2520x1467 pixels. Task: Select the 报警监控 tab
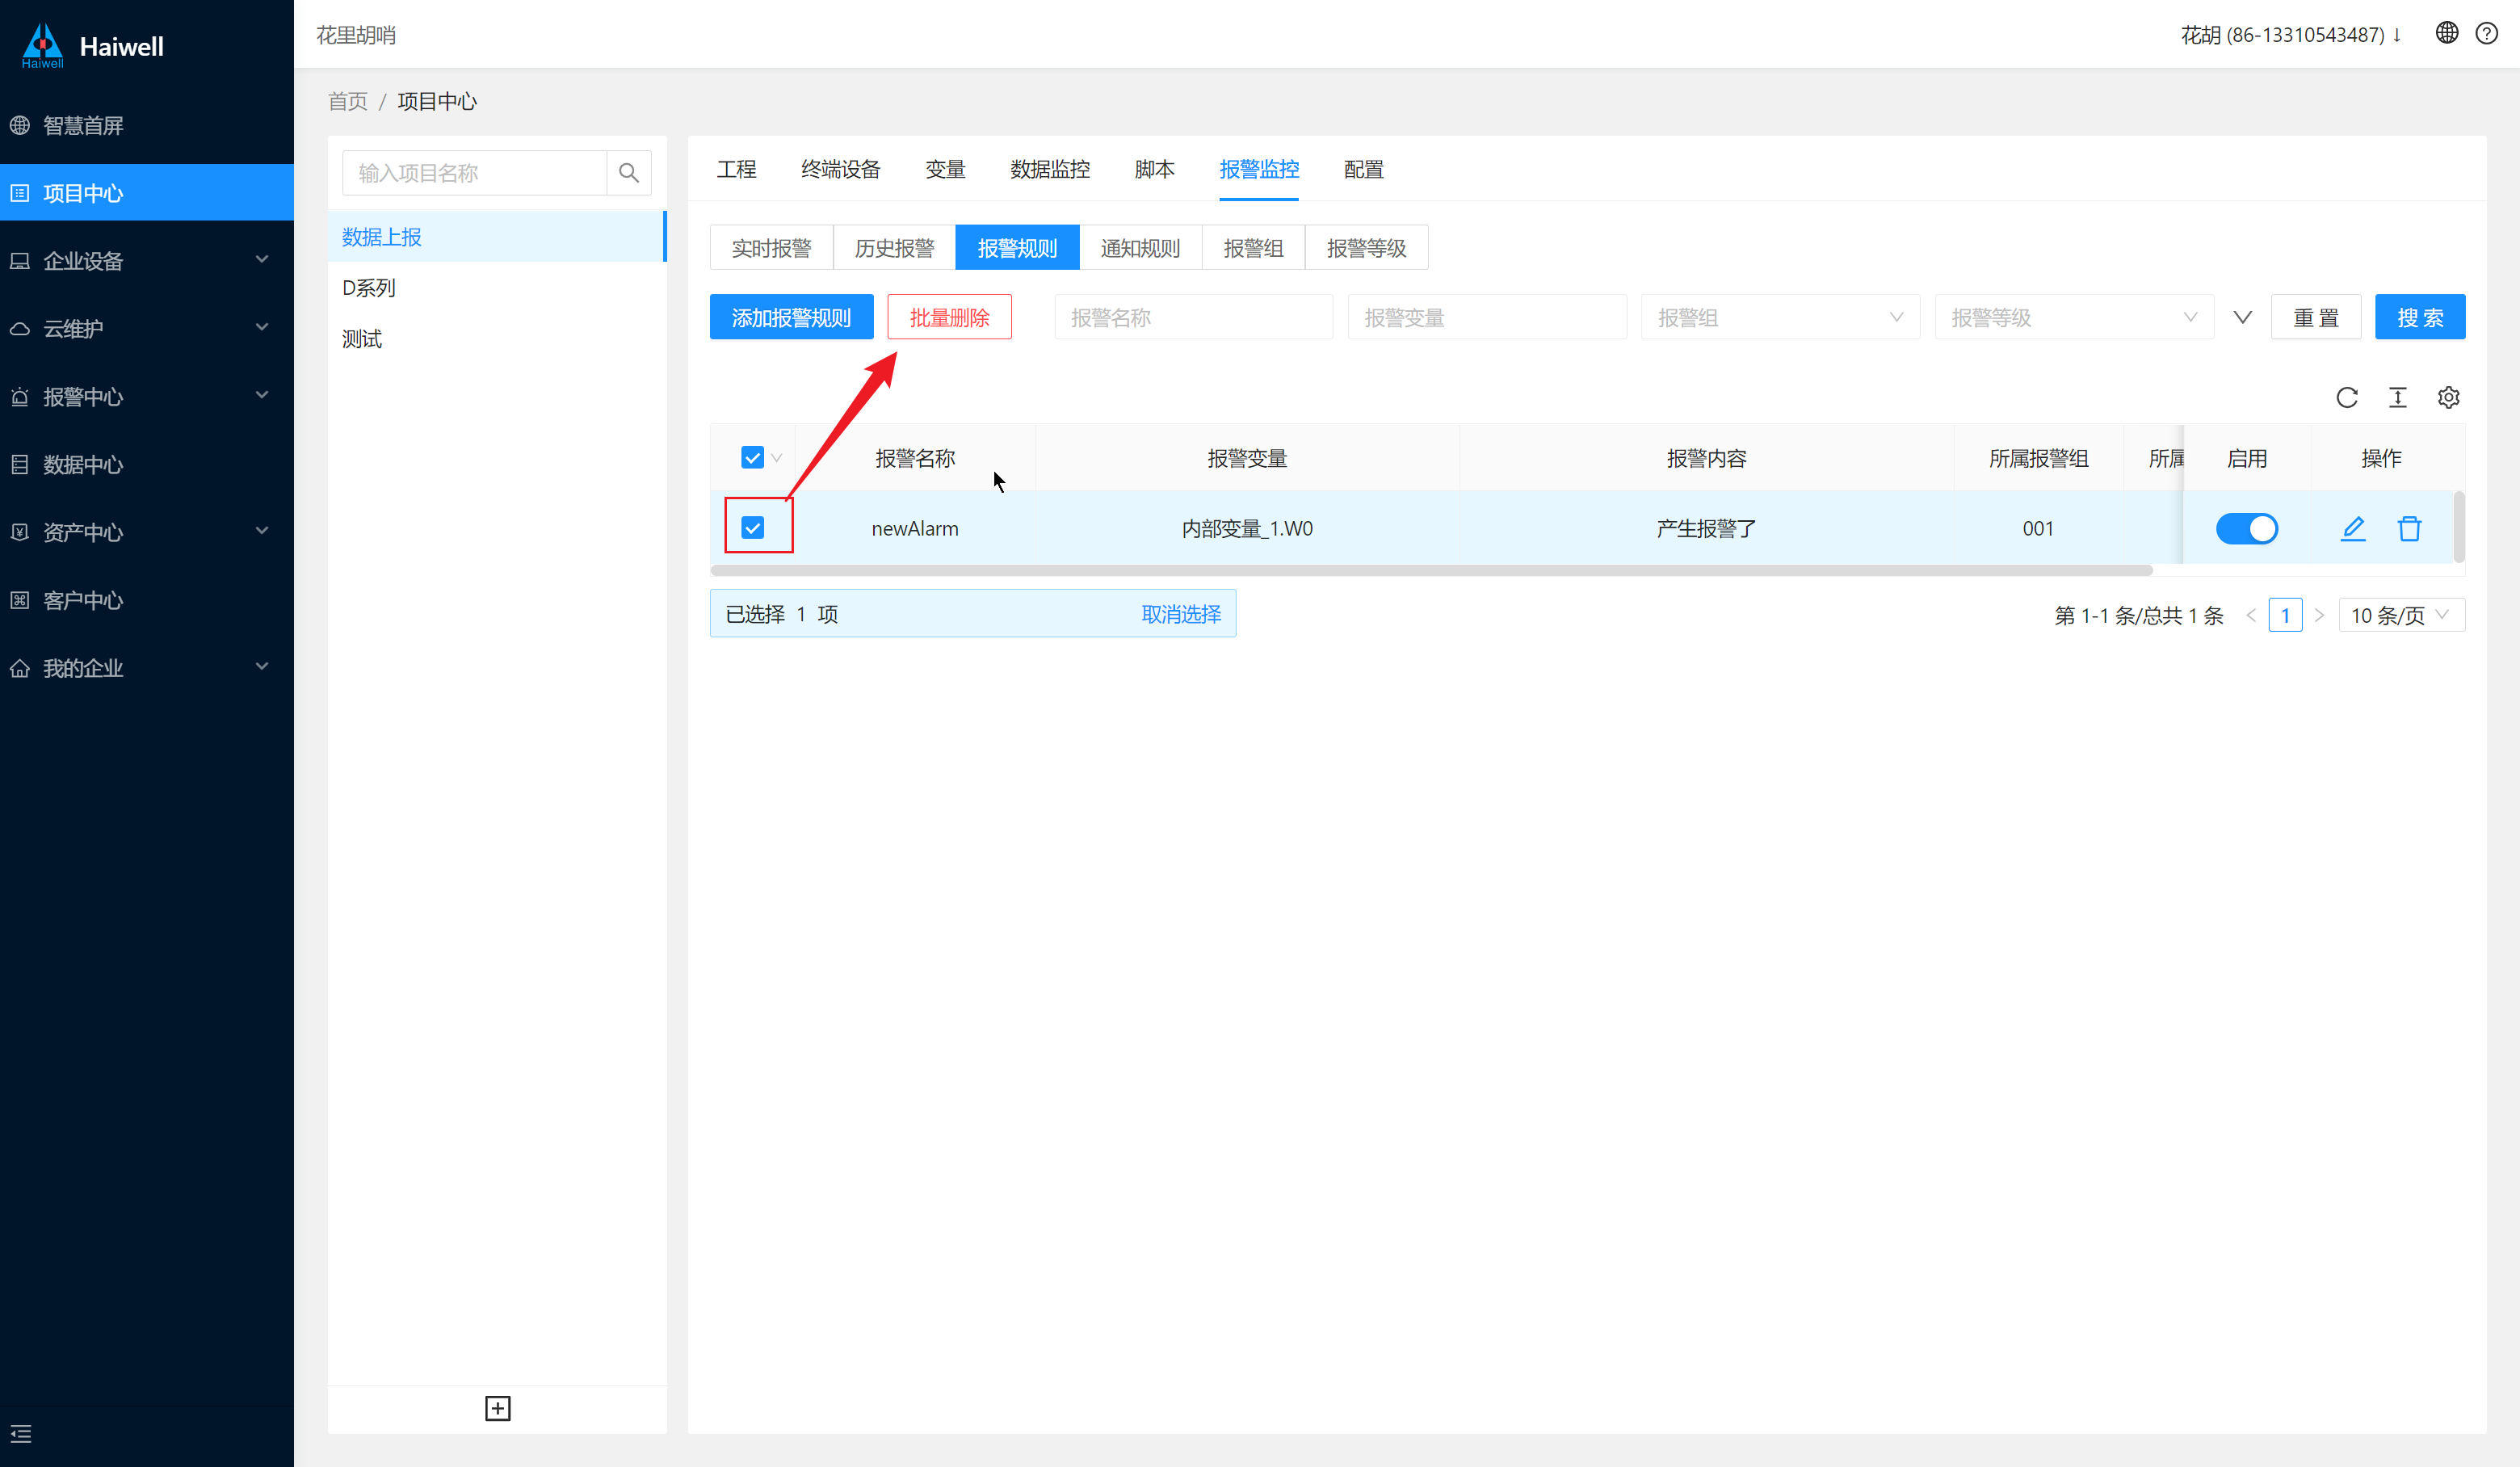pyautogui.click(x=1259, y=169)
